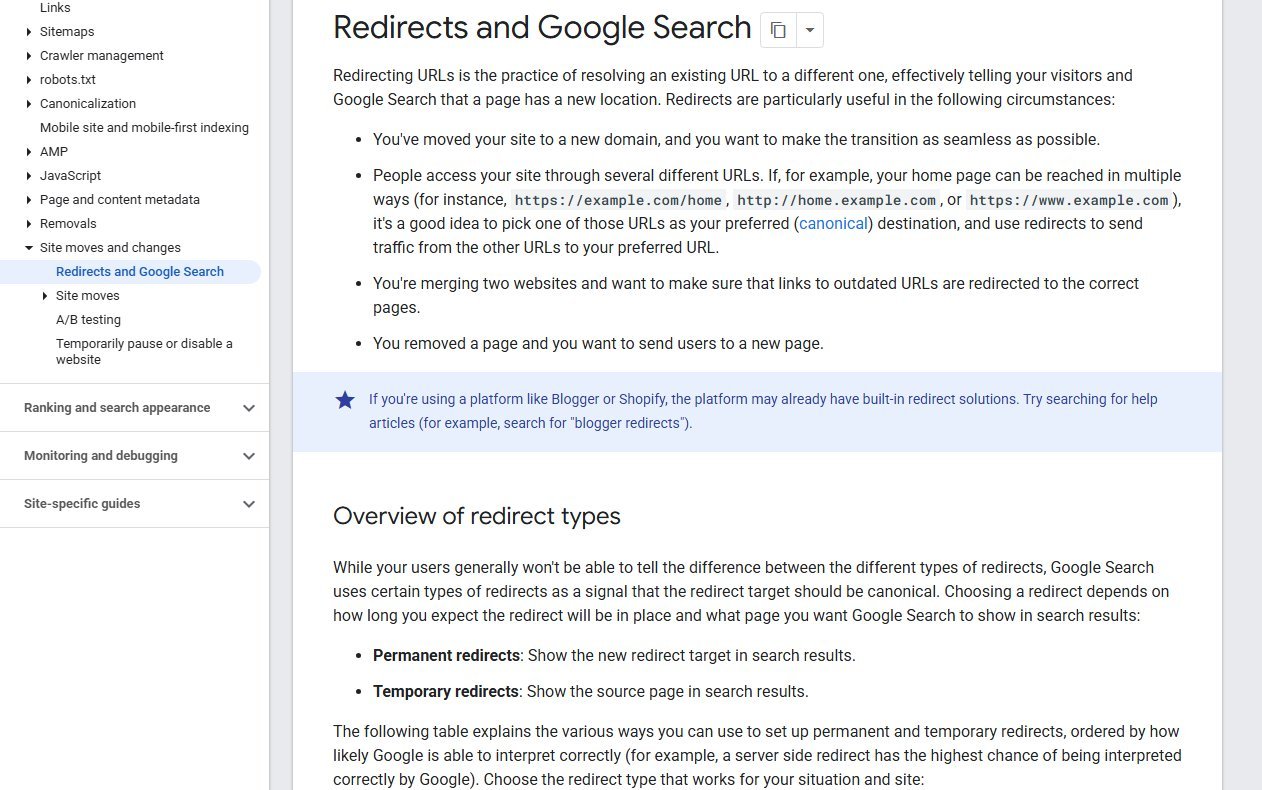Click the Temporary redirects bold text
Screen dimensions: 1262x790
click(446, 692)
